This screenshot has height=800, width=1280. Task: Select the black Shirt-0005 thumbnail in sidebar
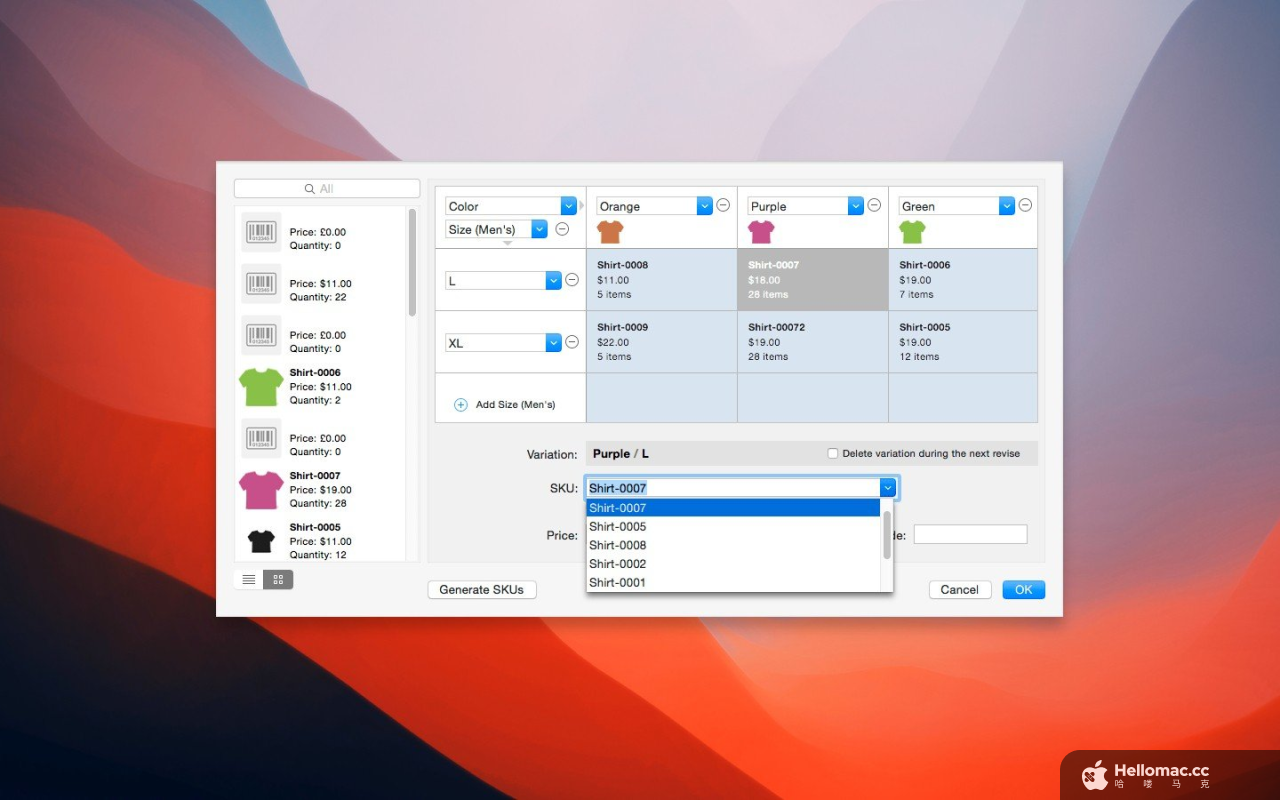tap(261, 541)
